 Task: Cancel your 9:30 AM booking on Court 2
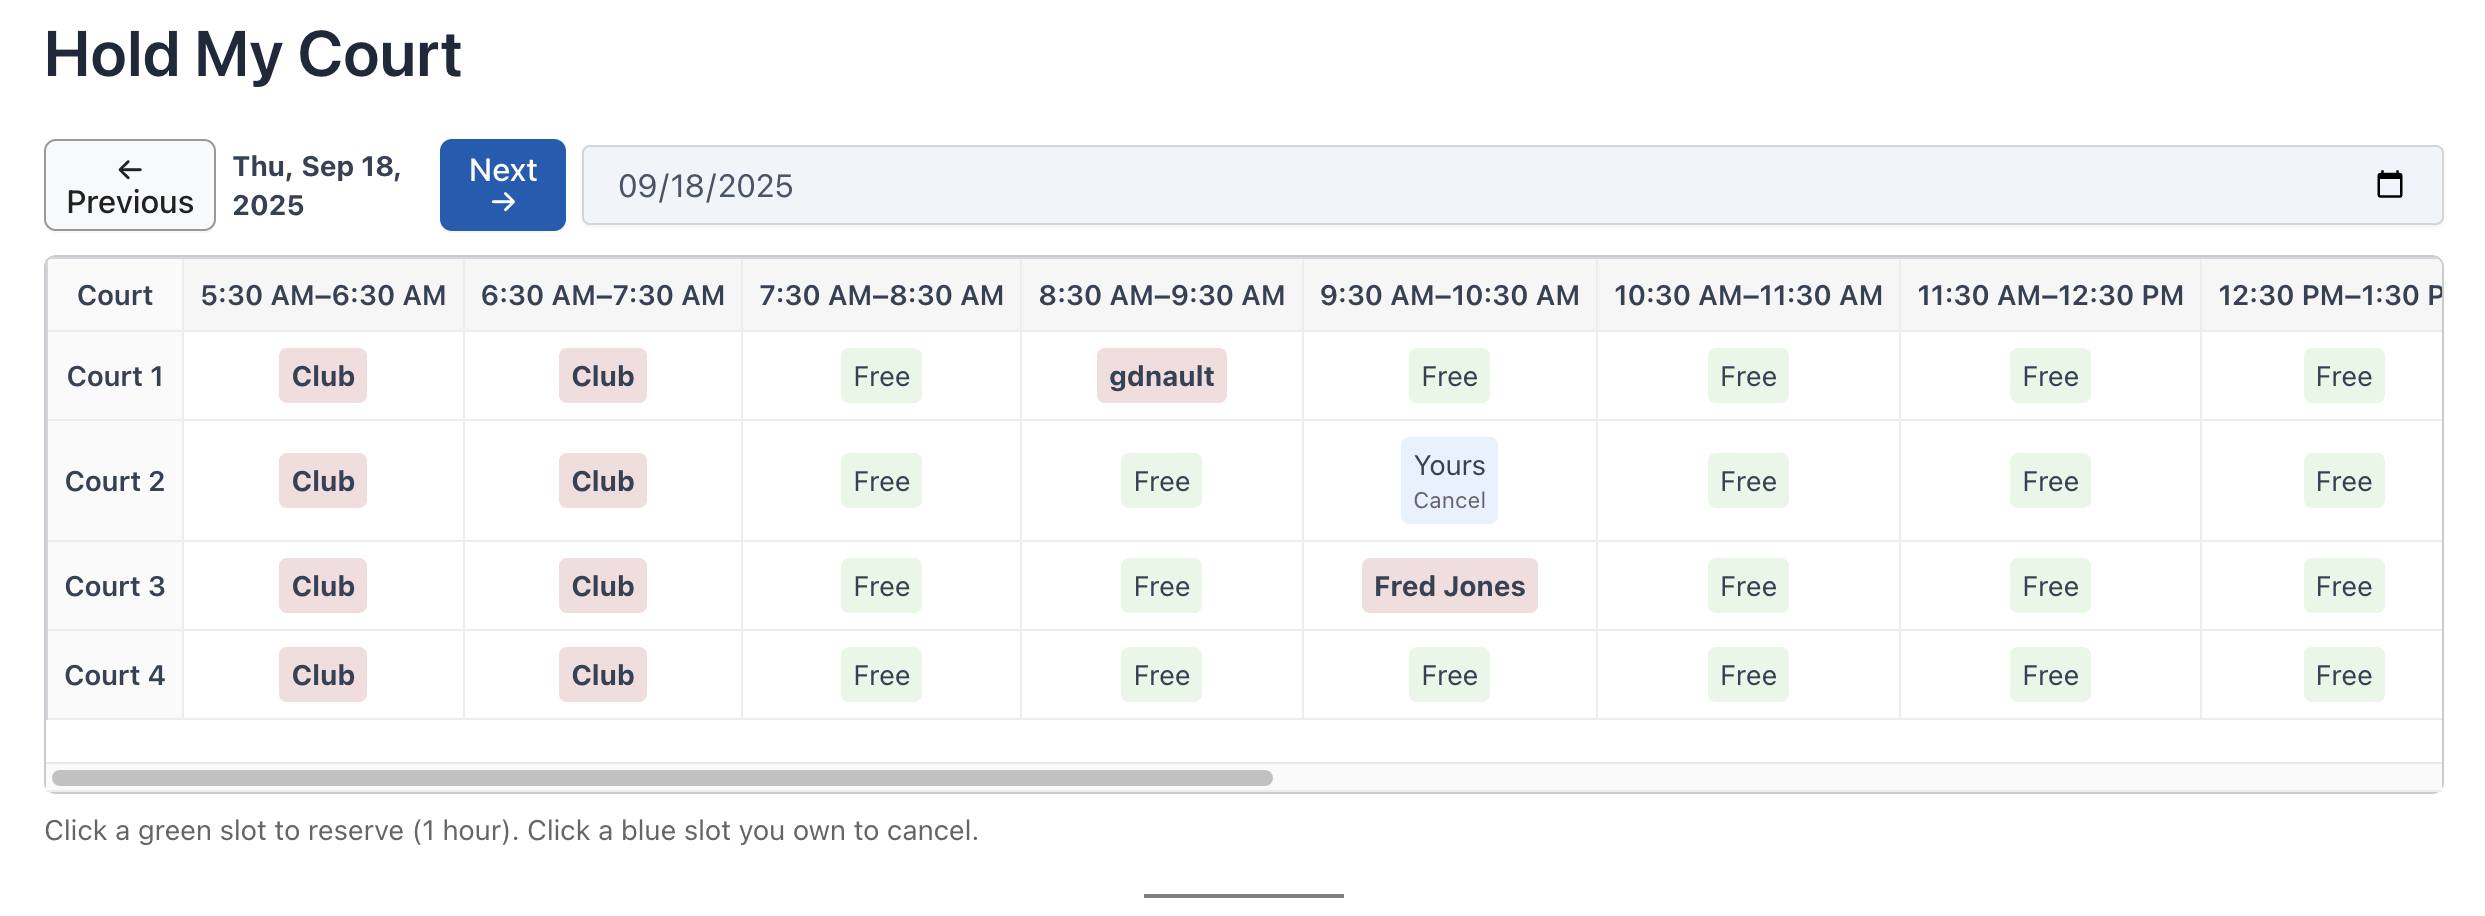[1448, 500]
